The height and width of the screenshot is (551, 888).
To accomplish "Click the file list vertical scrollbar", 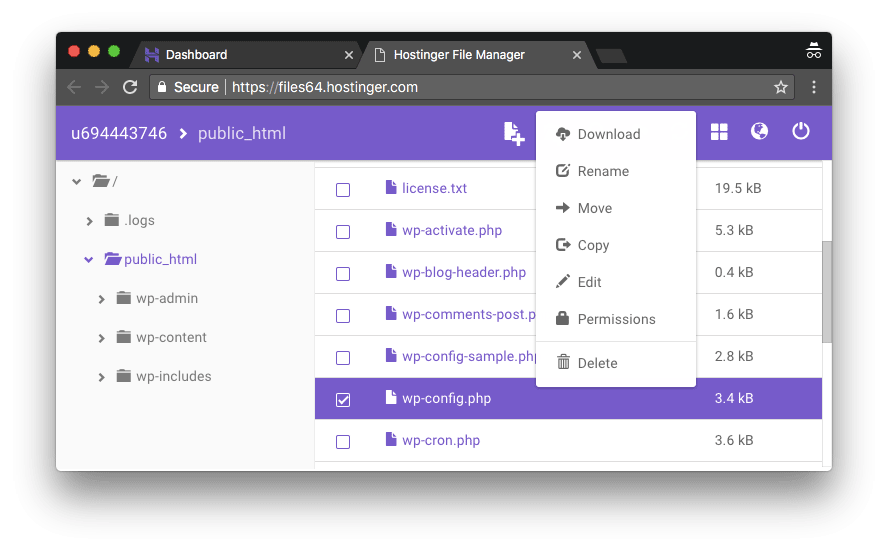I will click(827, 292).
